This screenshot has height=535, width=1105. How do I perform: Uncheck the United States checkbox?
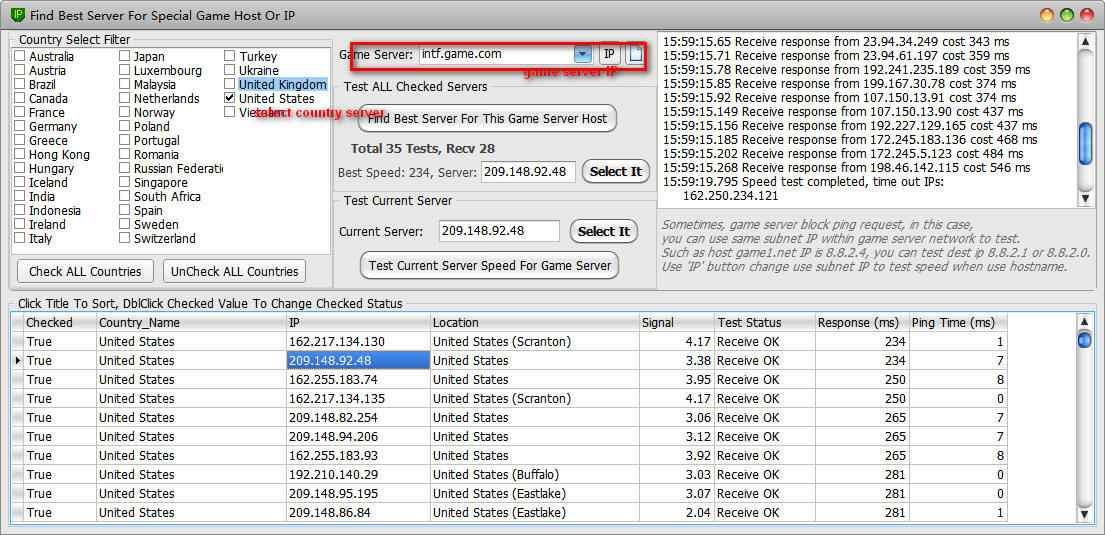coord(229,99)
